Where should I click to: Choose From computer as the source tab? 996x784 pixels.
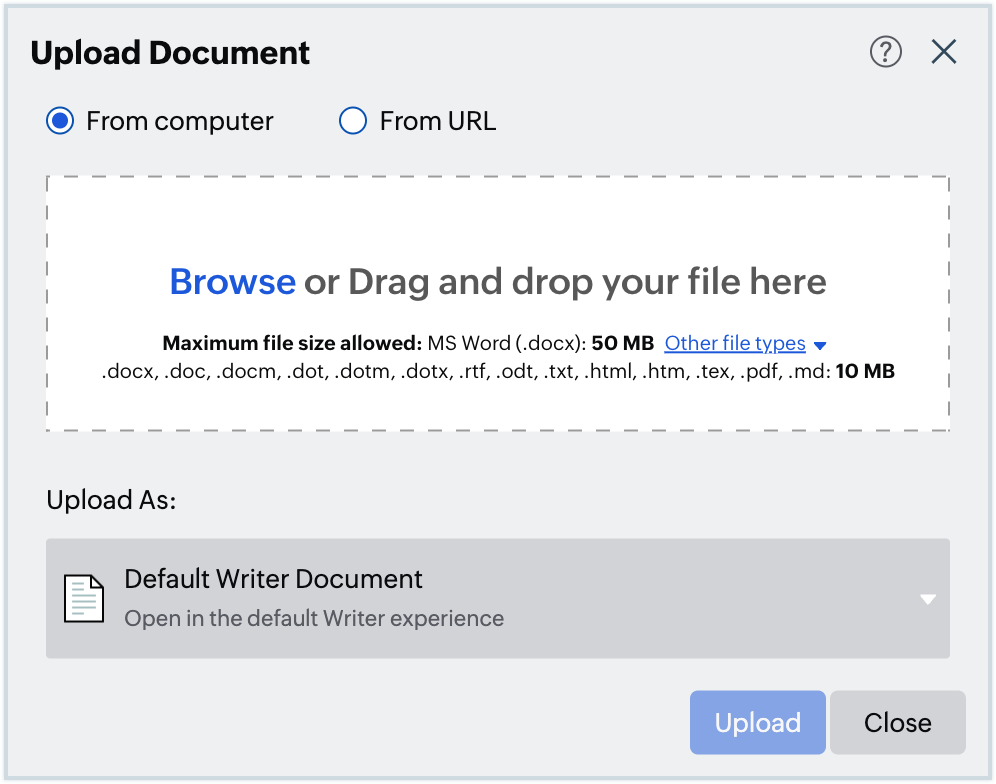pos(61,120)
